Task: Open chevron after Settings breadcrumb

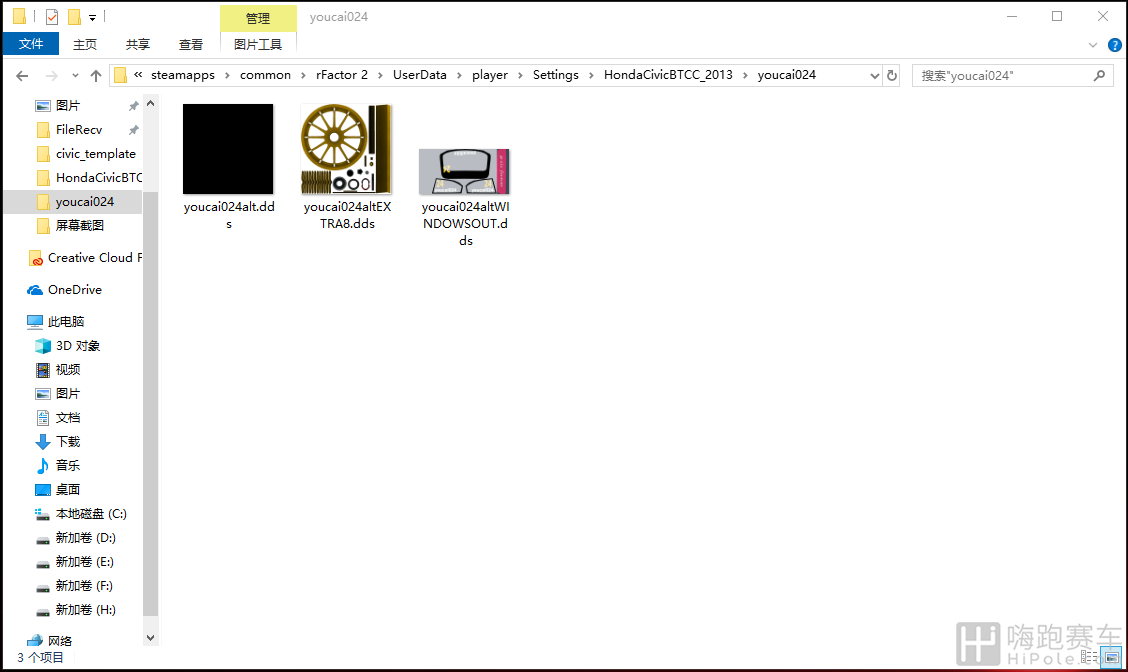Action: point(591,75)
